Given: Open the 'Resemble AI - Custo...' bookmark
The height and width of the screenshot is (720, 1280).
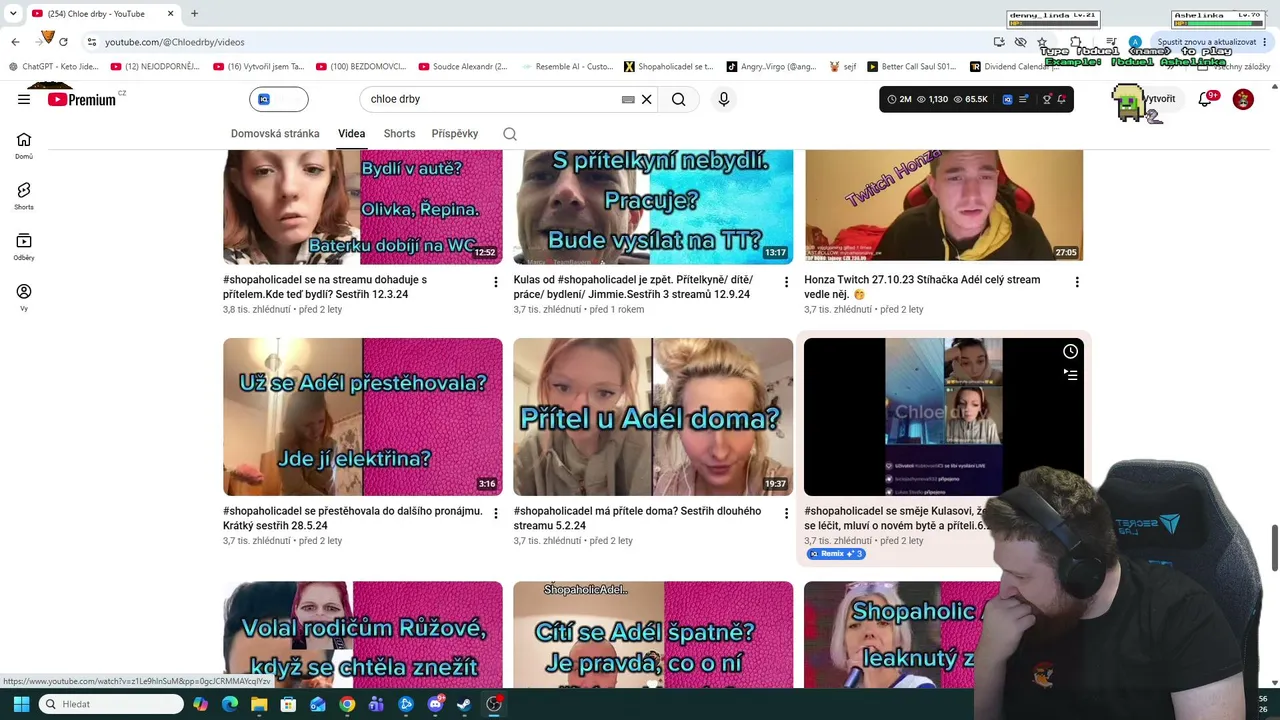Looking at the screenshot, I should coord(566,67).
